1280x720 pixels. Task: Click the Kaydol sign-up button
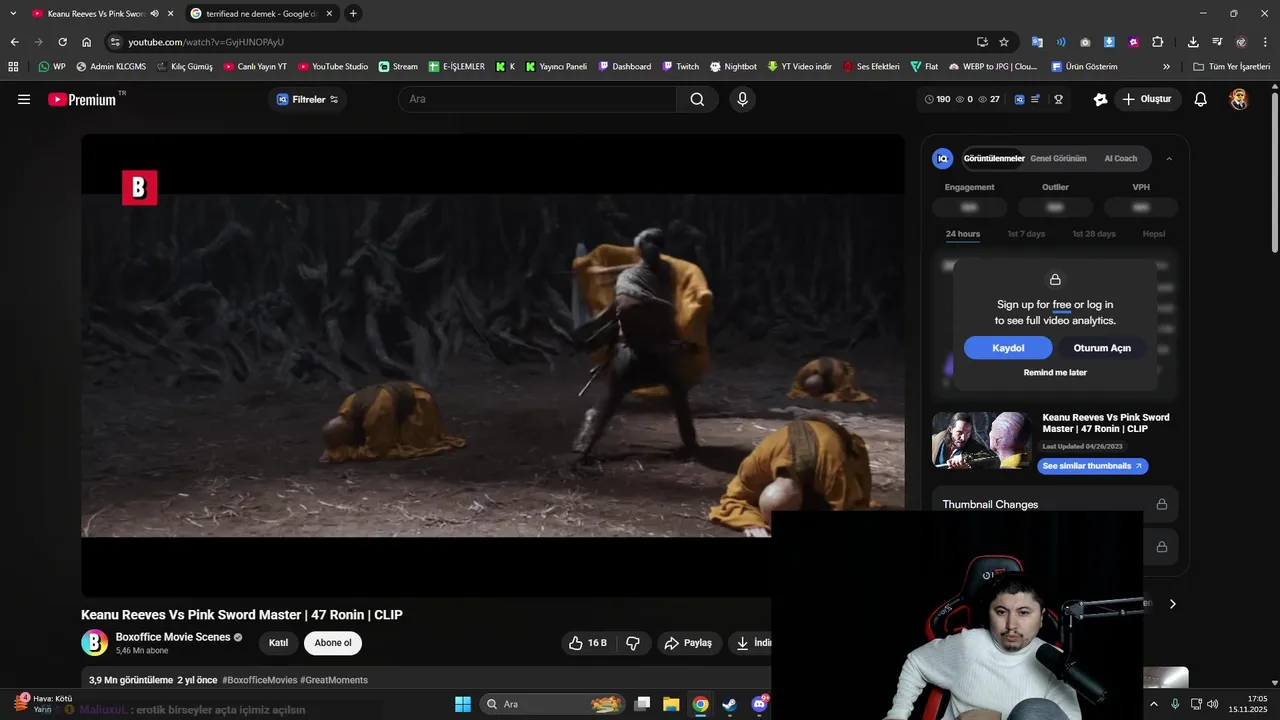click(x=1008, y=348)
